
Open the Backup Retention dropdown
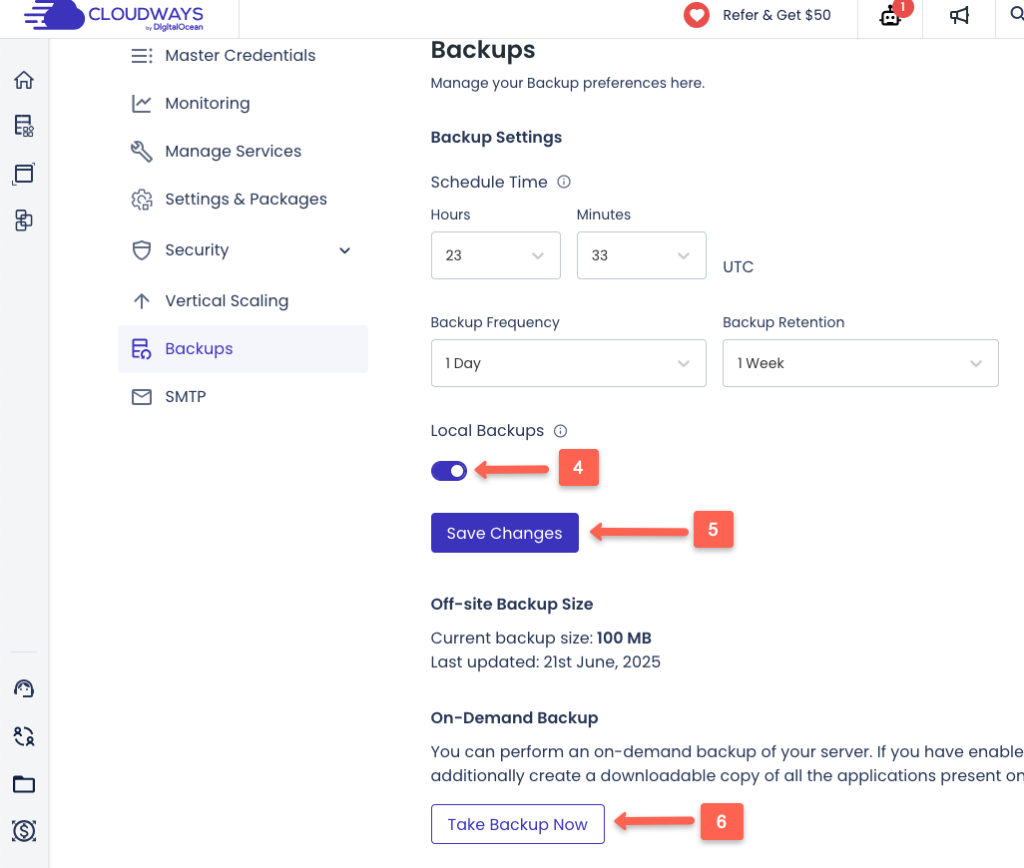coord(860,363)
